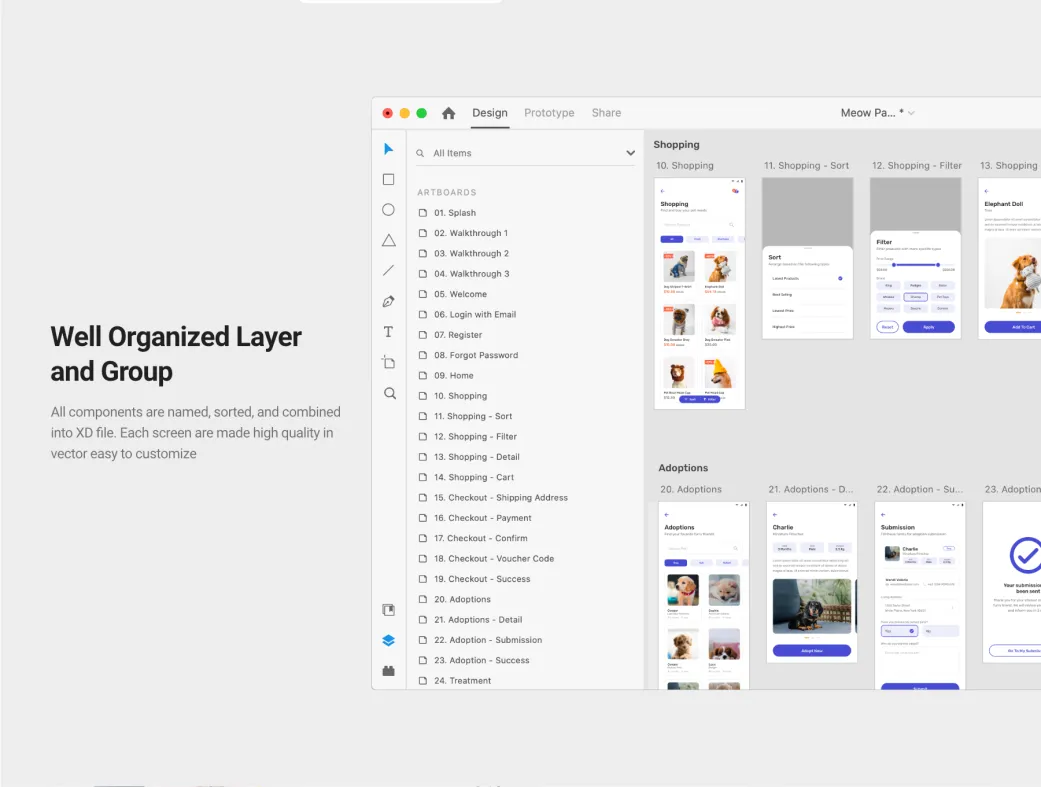Screen dimensions: 1041x787
Task: Expand the All Items dropdown chevron
Action: (630, 153)
